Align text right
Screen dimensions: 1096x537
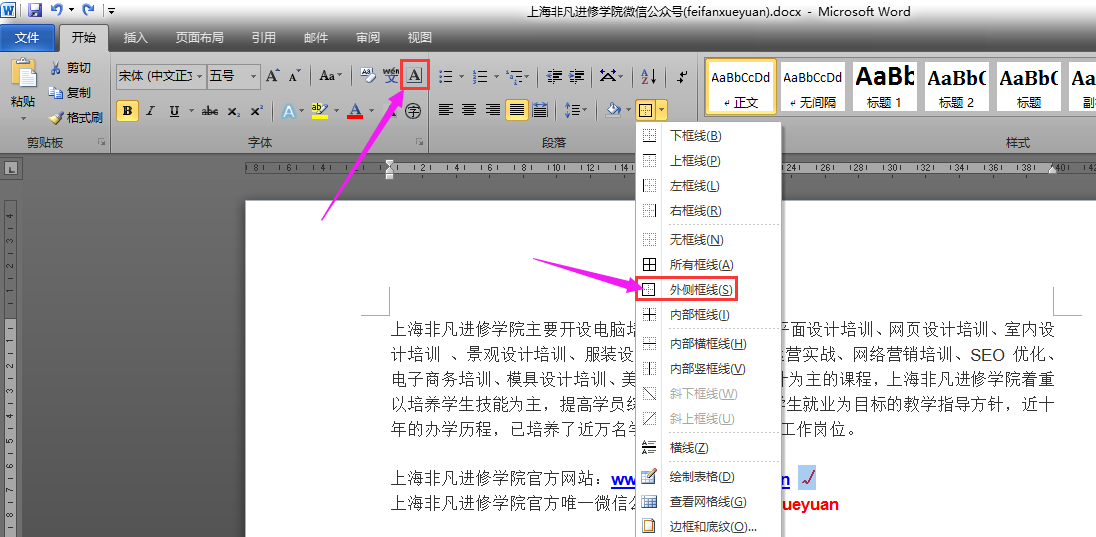tap(493, 110)
